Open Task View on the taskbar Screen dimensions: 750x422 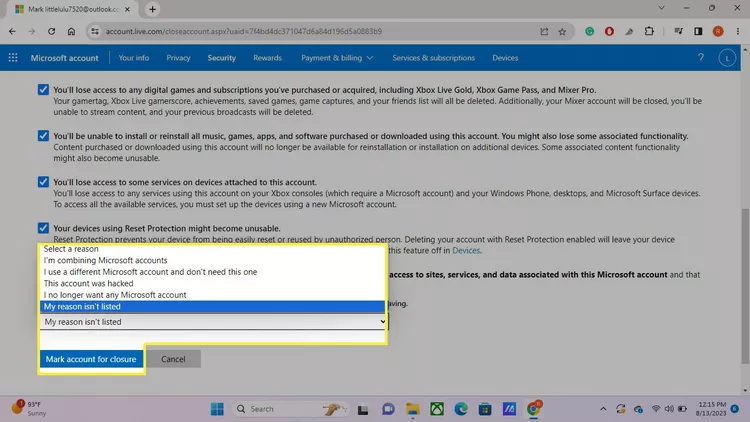363,410
